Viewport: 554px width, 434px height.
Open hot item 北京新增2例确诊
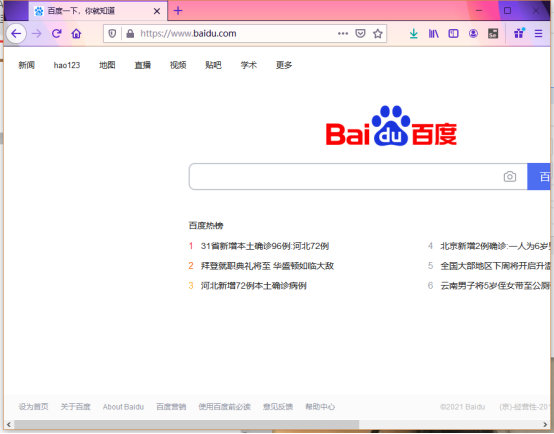(x=495, y=246)
